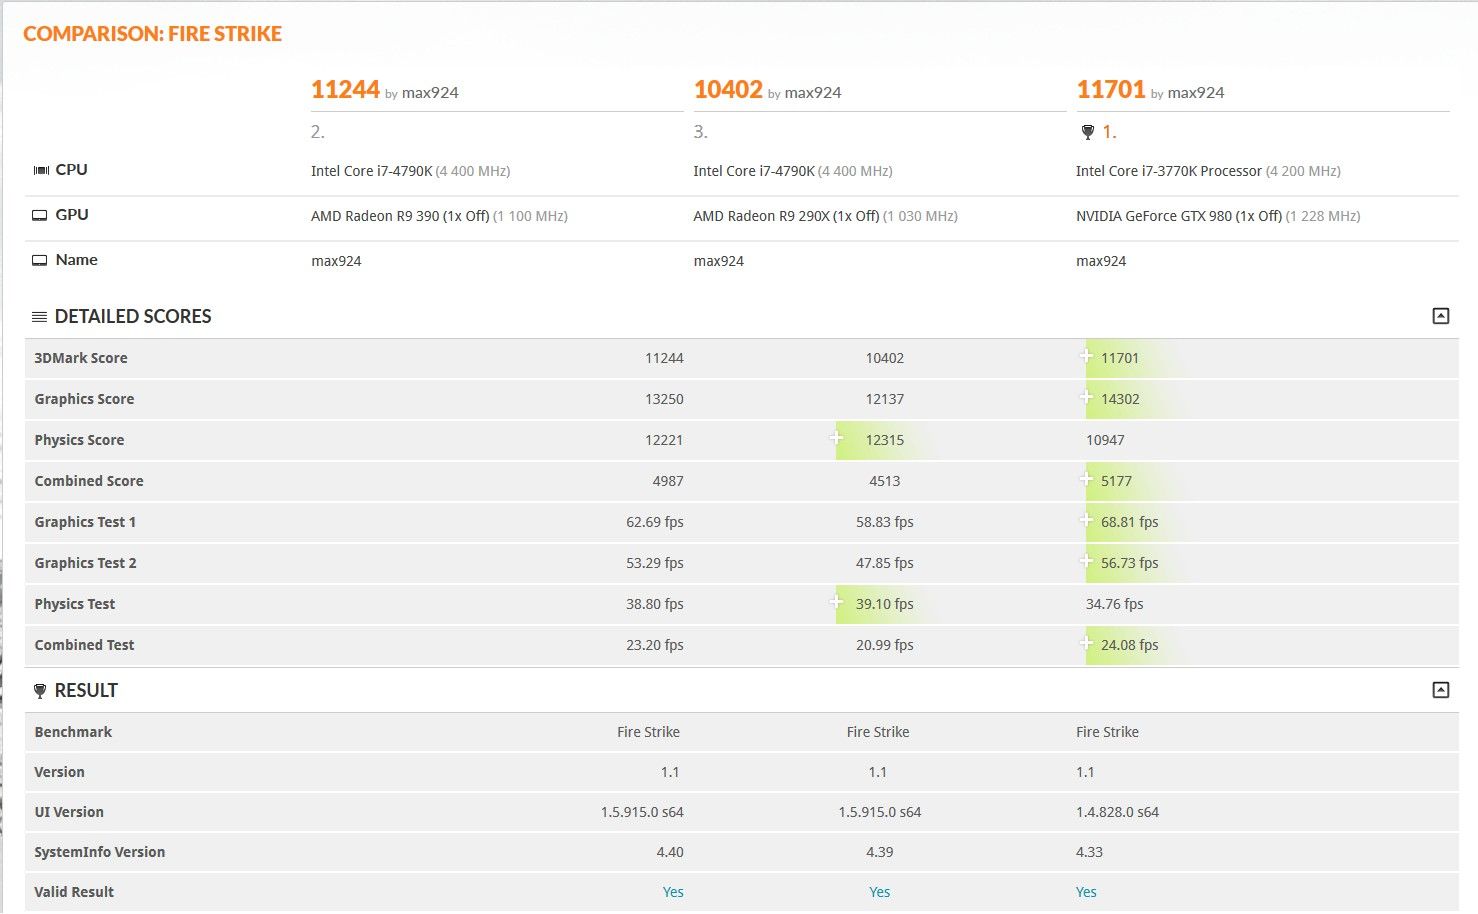This screenshot has width=1478, height=914.
Task: Click the Name monitor icon
Action: 40,260
